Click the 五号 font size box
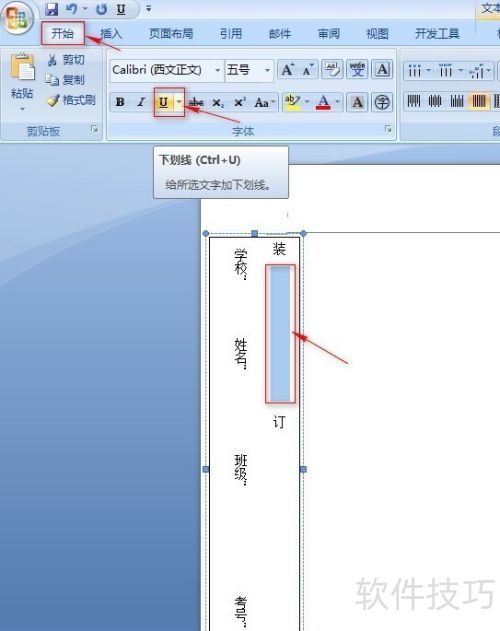This screenshot has width=500, height=631. point(244,70)
